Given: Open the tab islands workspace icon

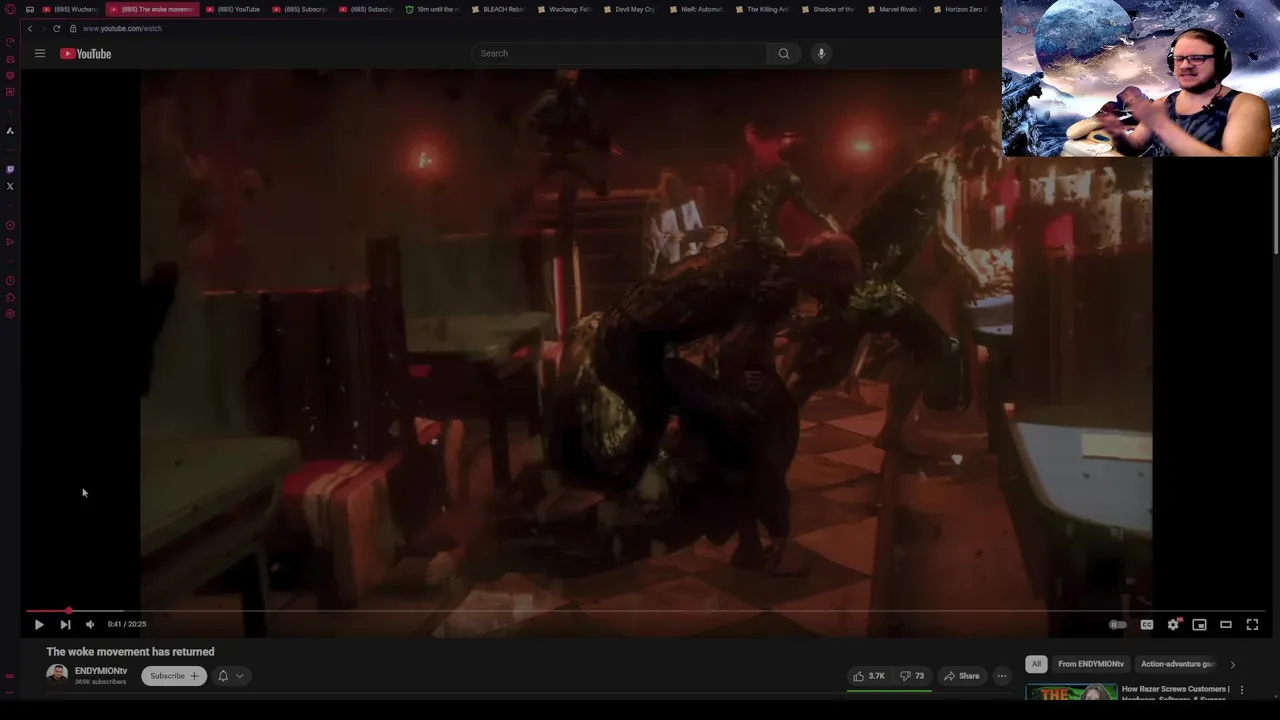Looking at the screenshot, I should (30, 9).
